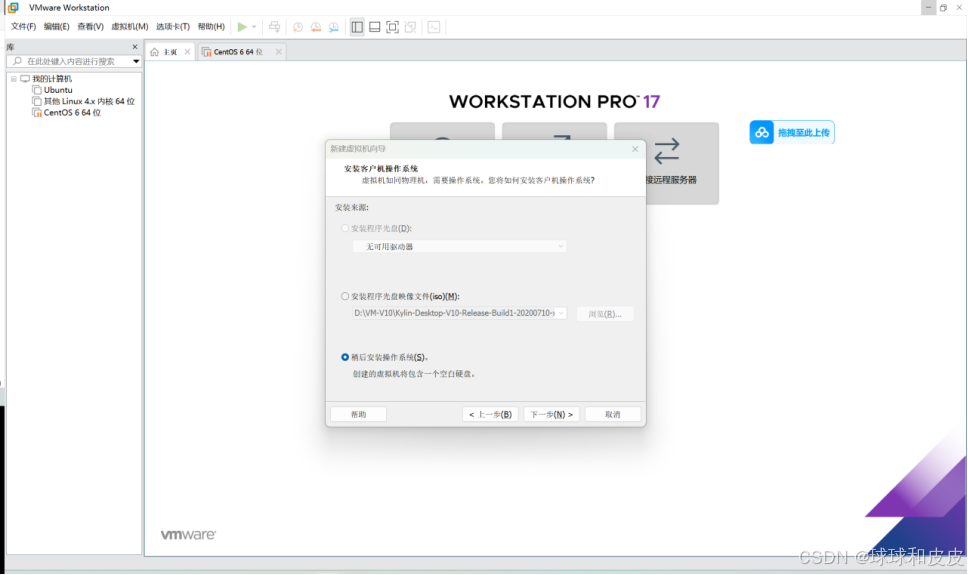Image resolution: width=968 pixels, height=575 pixels.
Task: Click the search magnifier icon in library
Action: pos(17,61)
